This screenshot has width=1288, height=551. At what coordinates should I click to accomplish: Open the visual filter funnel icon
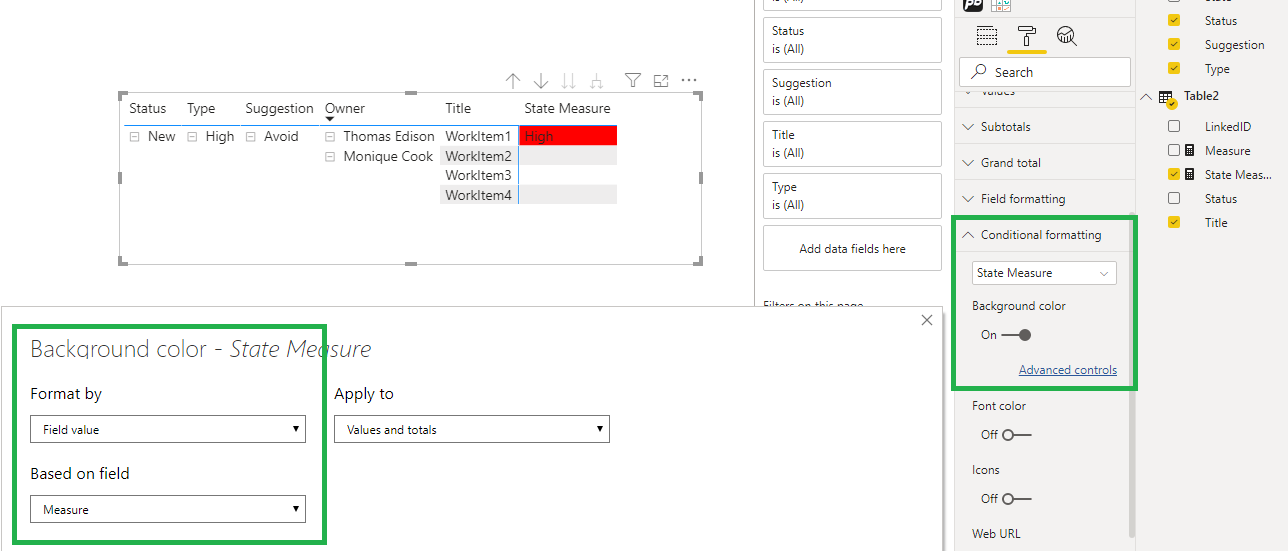pyautogui.click(x=633, y=80)
